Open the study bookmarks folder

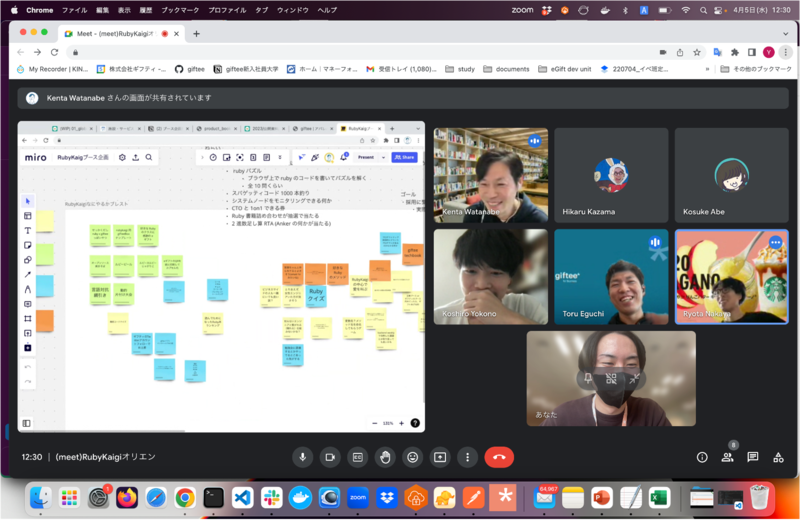pos(460,69)
